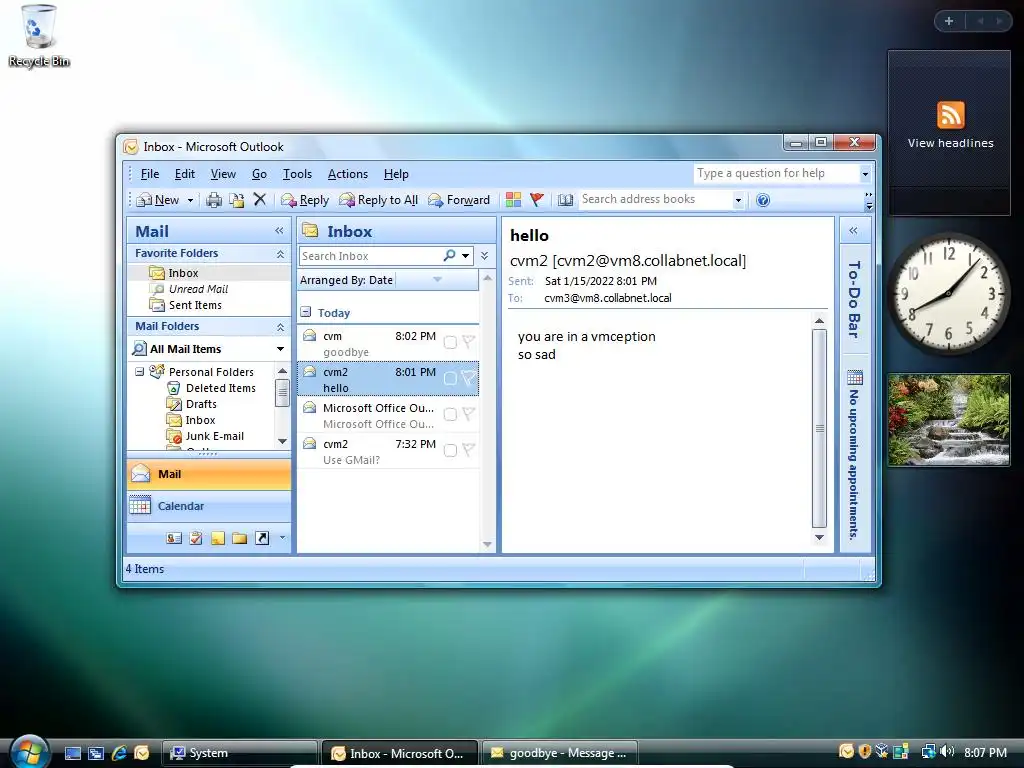Collapse the Favorite Folders section
The image size is (1024, 768).
[280, 253]
